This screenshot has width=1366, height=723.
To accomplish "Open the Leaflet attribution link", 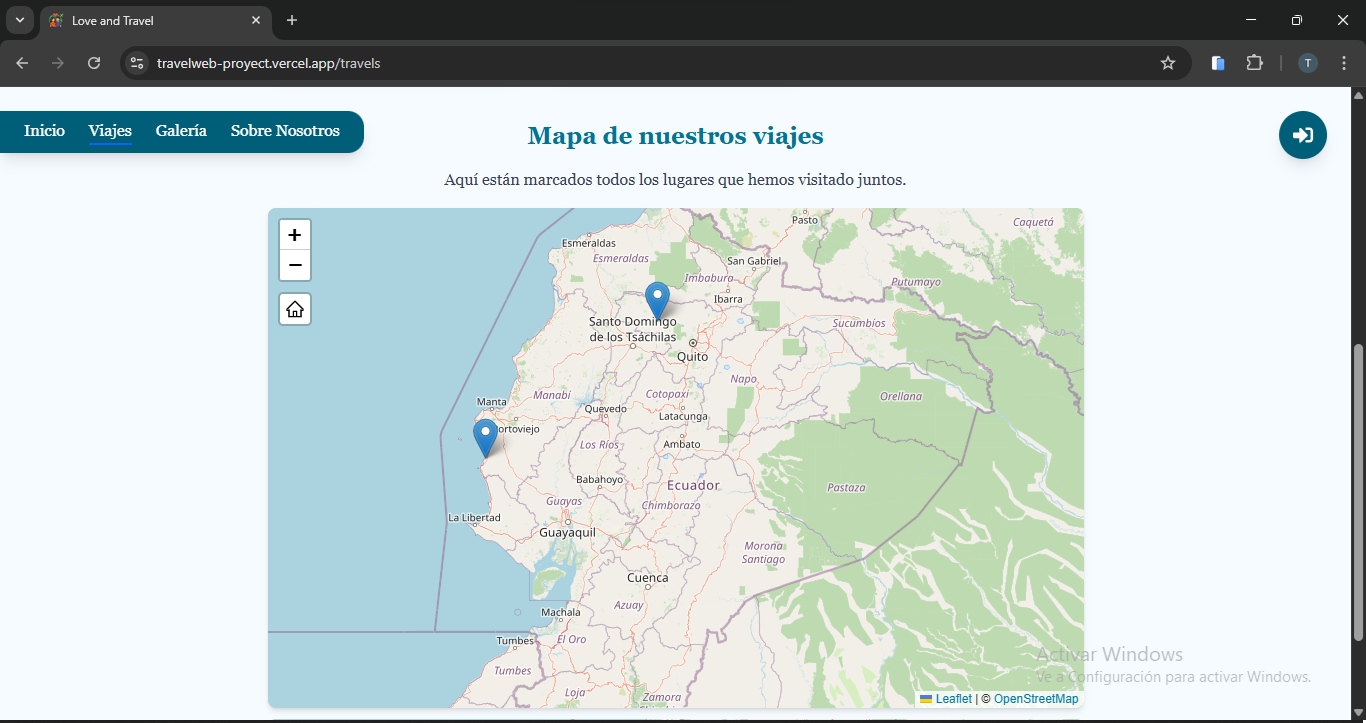I will tap(953, 699).
